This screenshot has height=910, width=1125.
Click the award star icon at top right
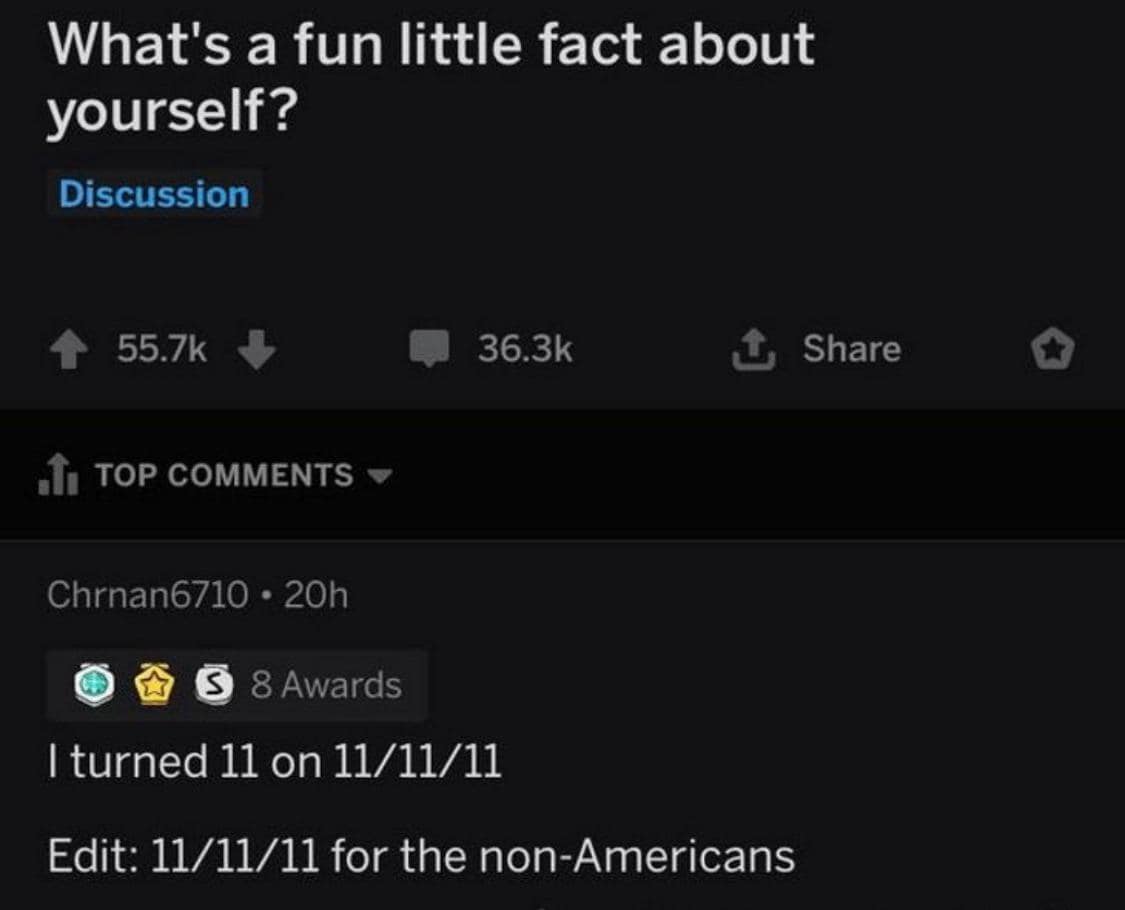click(1053, 349)
